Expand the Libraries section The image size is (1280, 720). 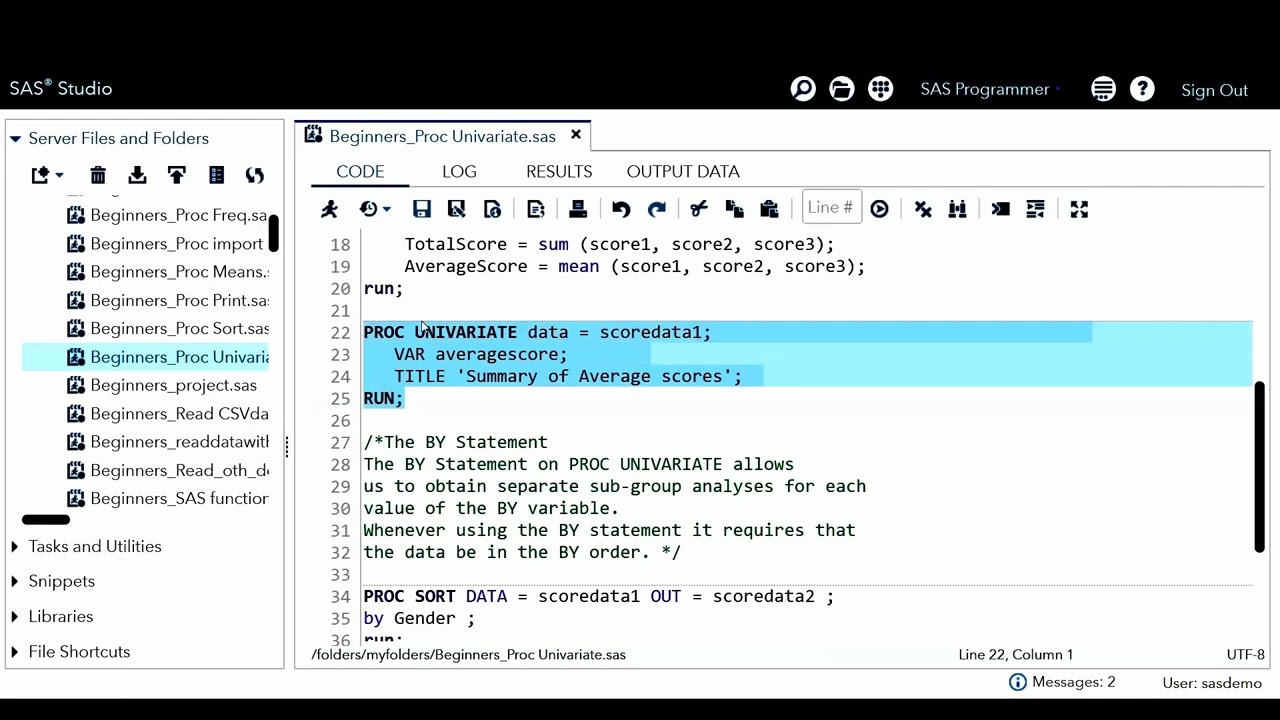pyautogui.click(x=14, y=616)
